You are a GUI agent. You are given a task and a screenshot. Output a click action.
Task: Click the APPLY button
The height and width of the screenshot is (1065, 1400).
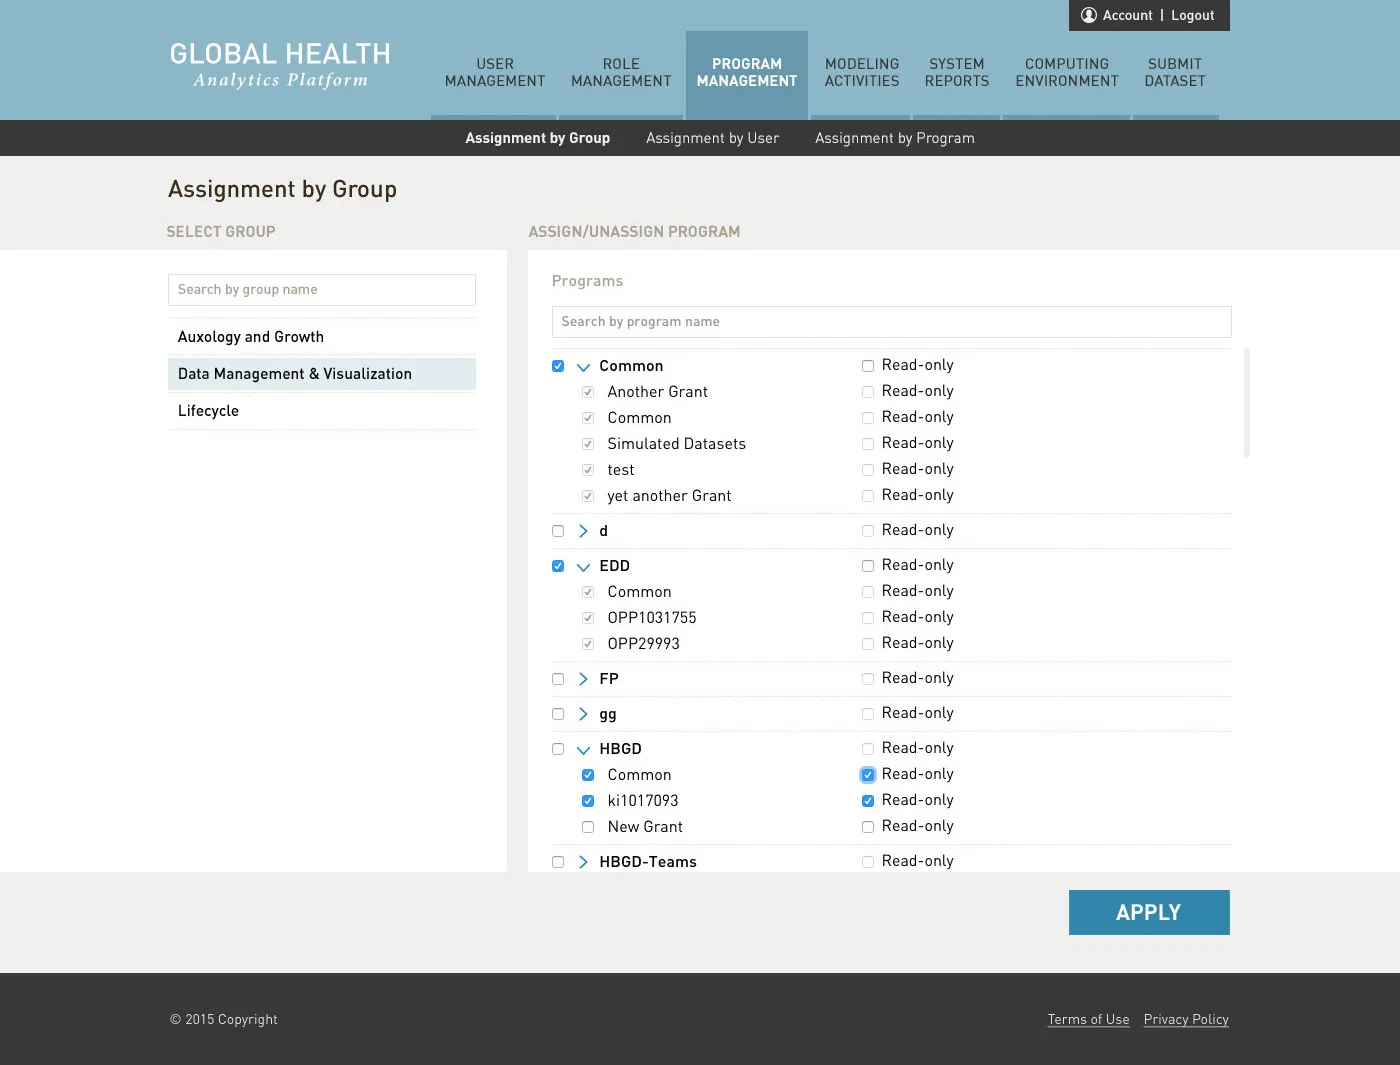[x=1148, y=912]
